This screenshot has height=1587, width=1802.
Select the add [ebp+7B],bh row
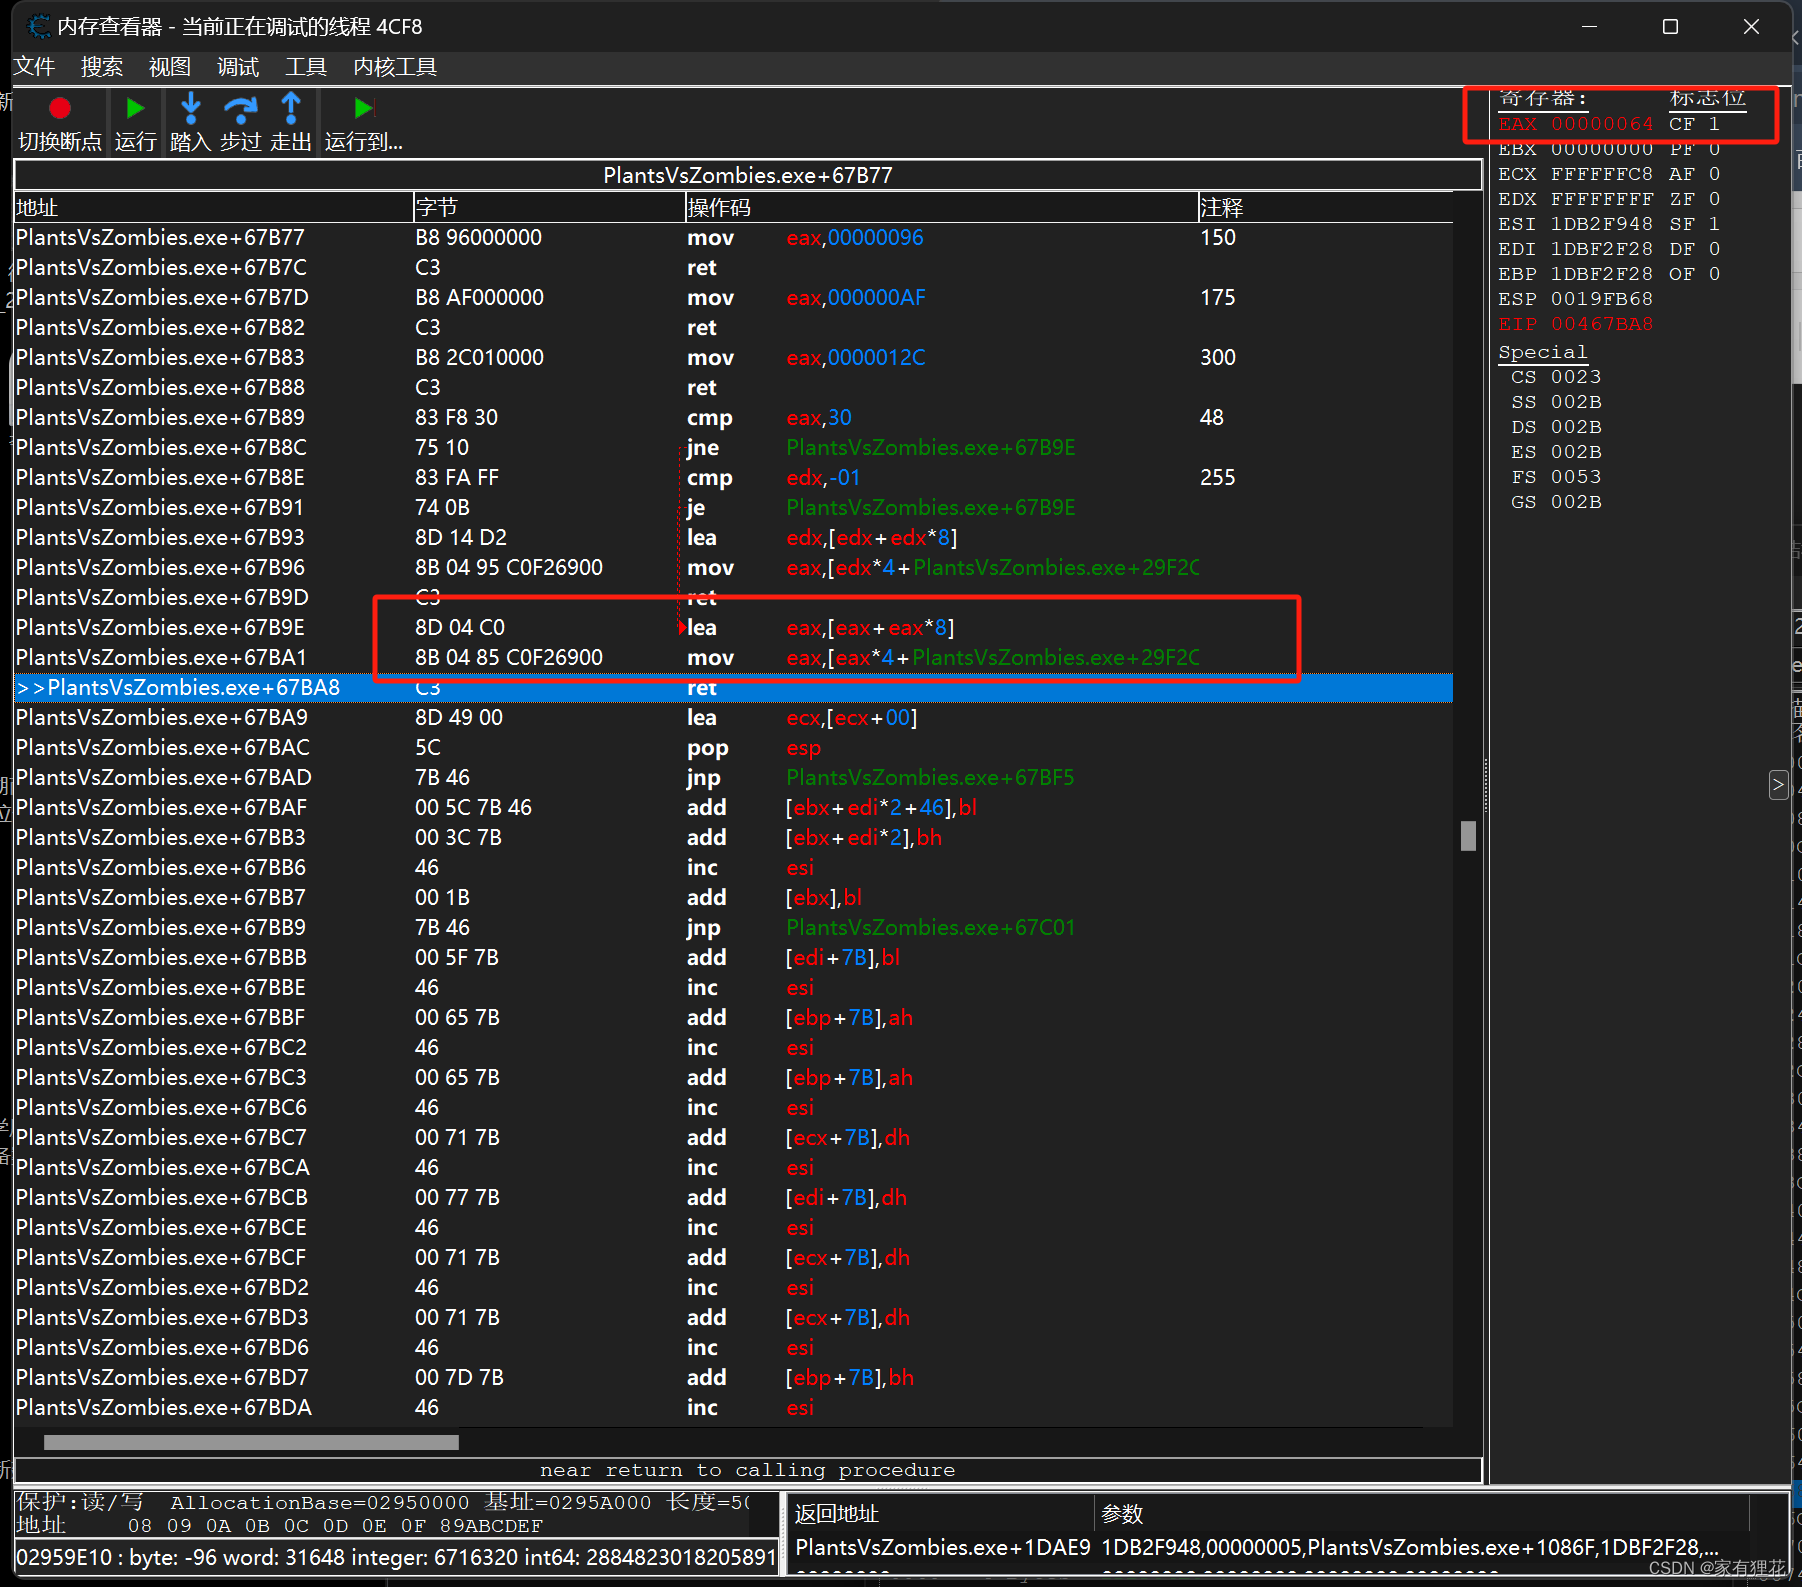click(734, 1377)
